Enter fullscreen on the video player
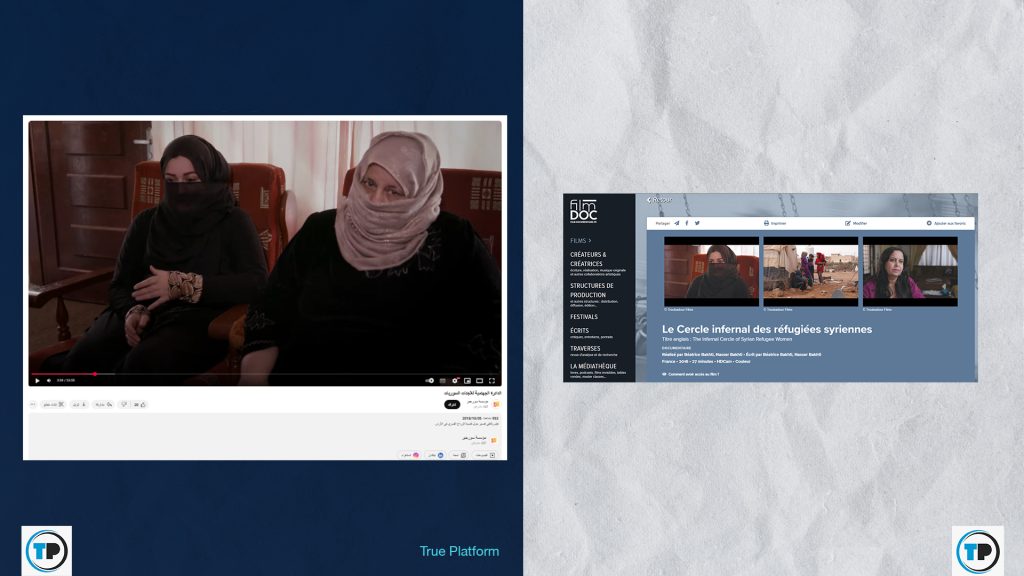1024x576 pixels. click(x=492, y=381)
